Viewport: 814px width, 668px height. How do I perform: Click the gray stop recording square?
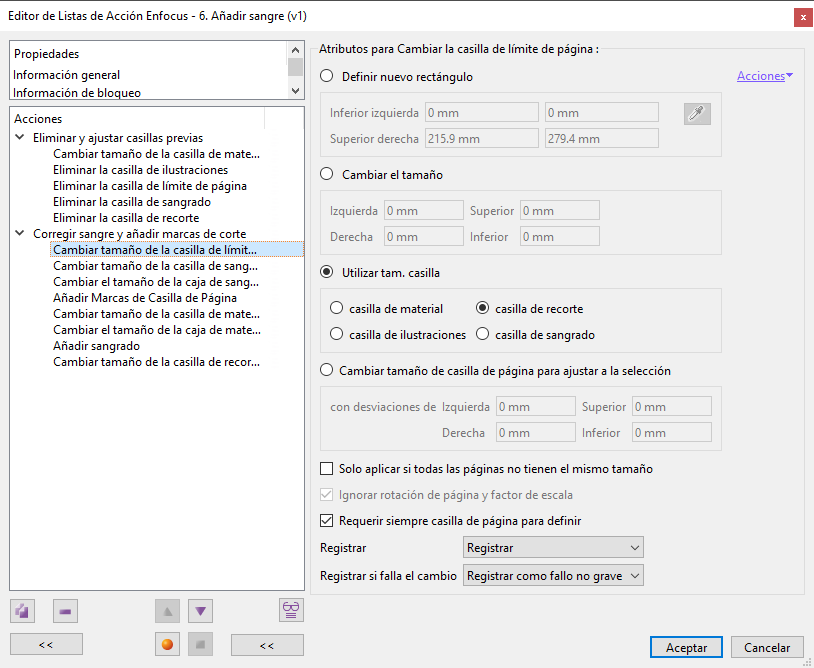pyautogui.click(x=200, y=645)
